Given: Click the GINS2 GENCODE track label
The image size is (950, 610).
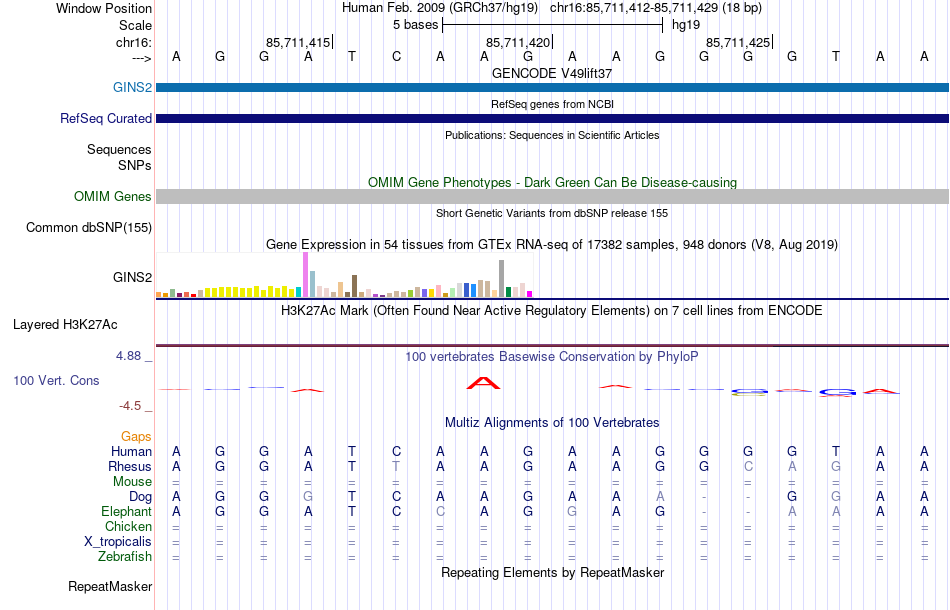Looking at the screenshot, I should 132,87.
